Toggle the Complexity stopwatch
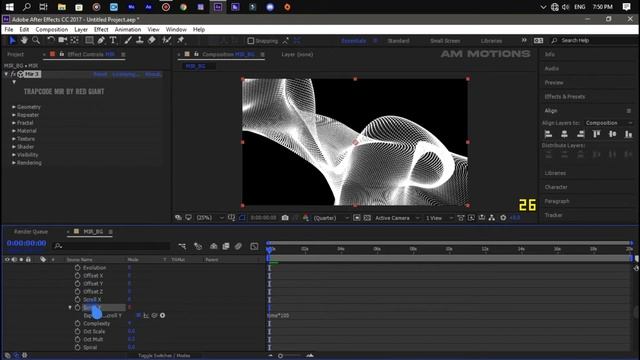The height and width of the screenshot is (360, 640). coord(78,324)
